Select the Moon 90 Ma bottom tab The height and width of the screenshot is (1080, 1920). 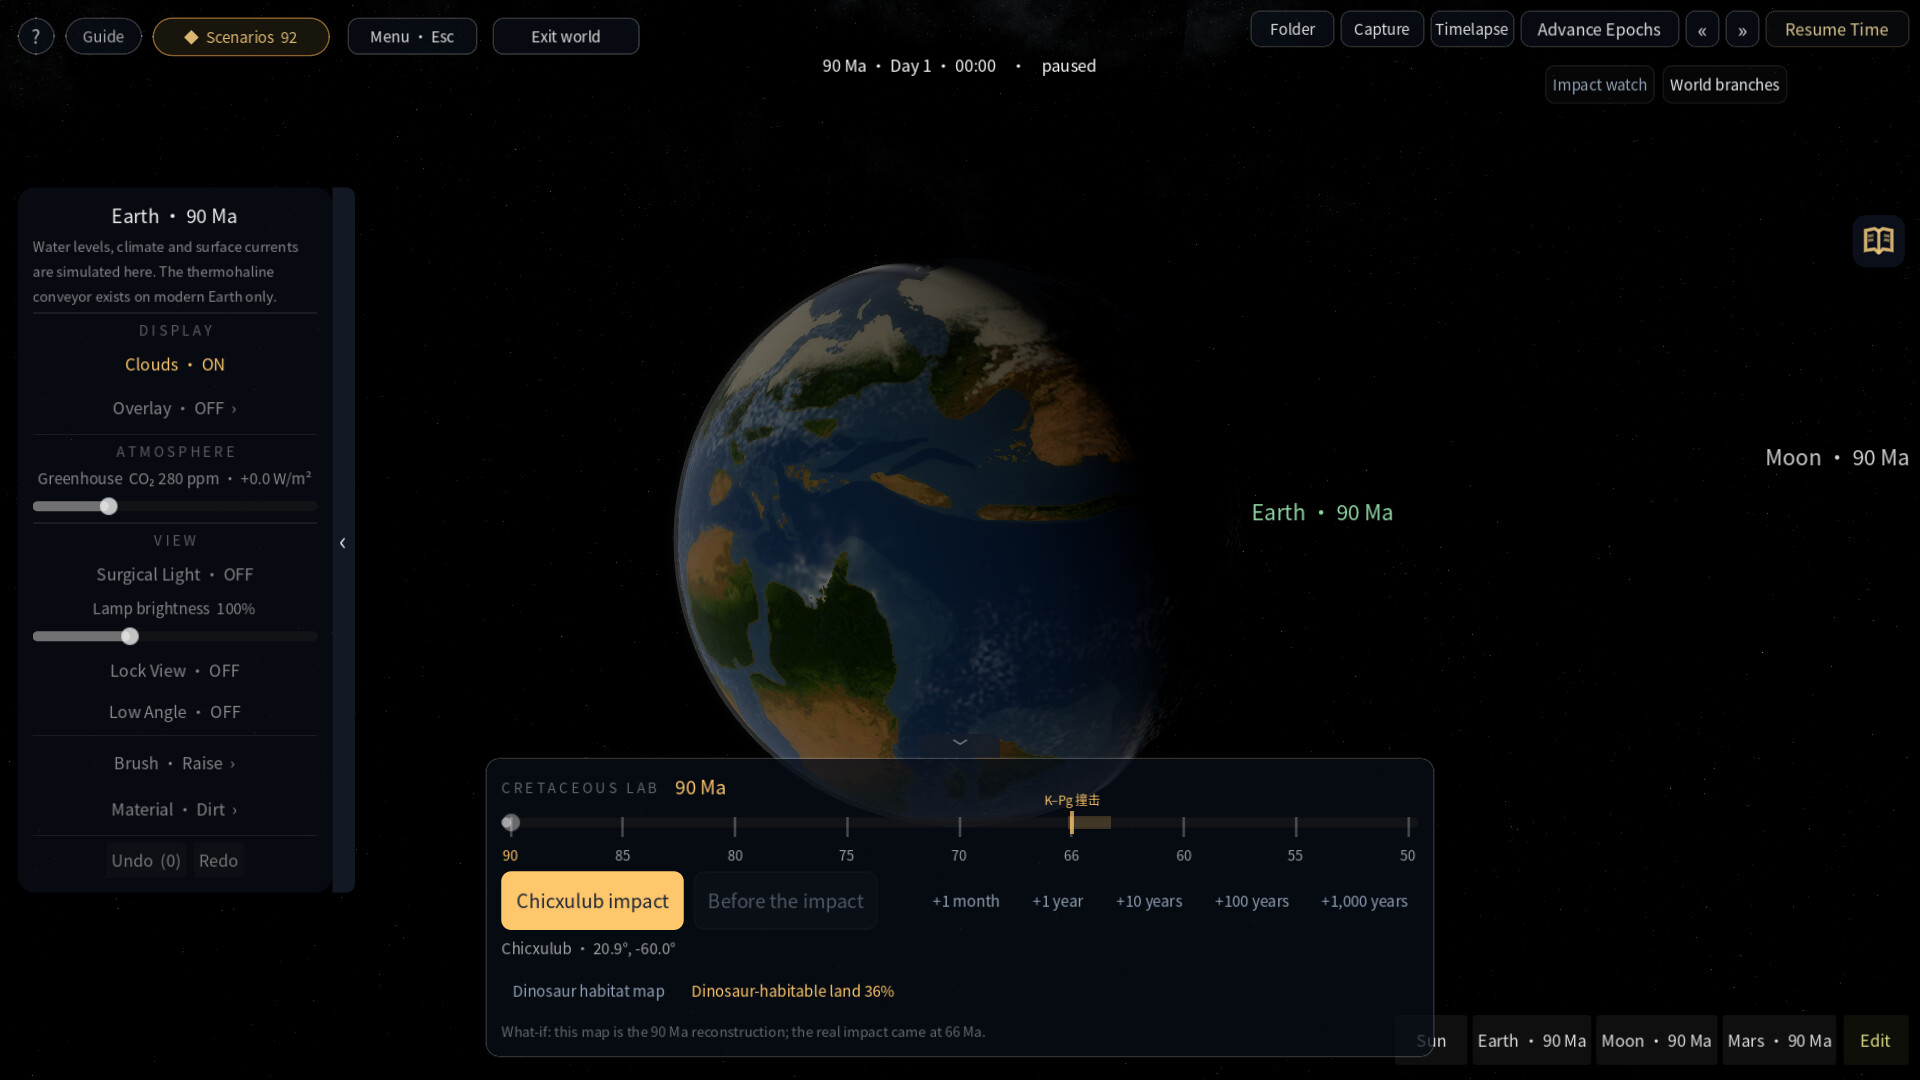[x=1656, y=1041]
